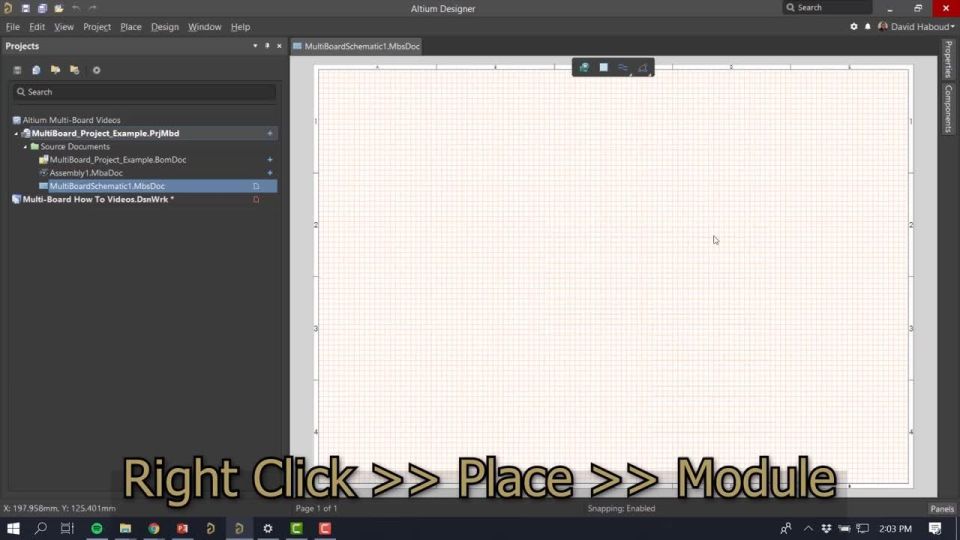Collapse the MultiBoard_Project_Example.PrjMbd tree node
The image size is (960, 540).
click(x=17, y=133)
